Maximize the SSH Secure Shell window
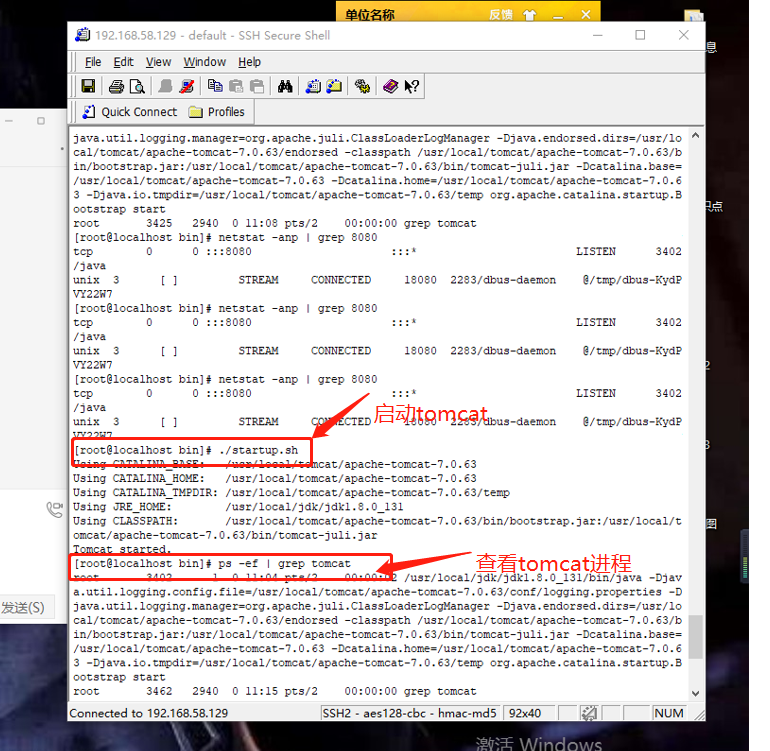 point(640,35)
